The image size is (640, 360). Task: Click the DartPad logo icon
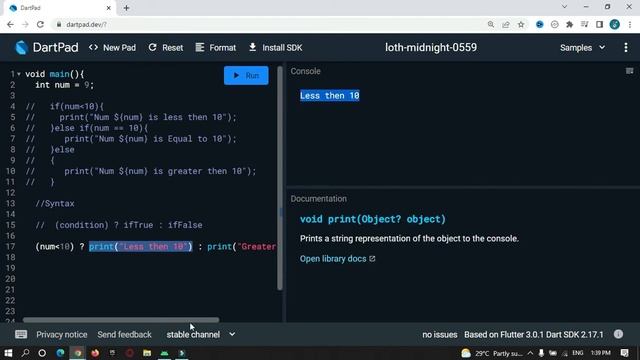pyautogui.click(x=21, y=48)
